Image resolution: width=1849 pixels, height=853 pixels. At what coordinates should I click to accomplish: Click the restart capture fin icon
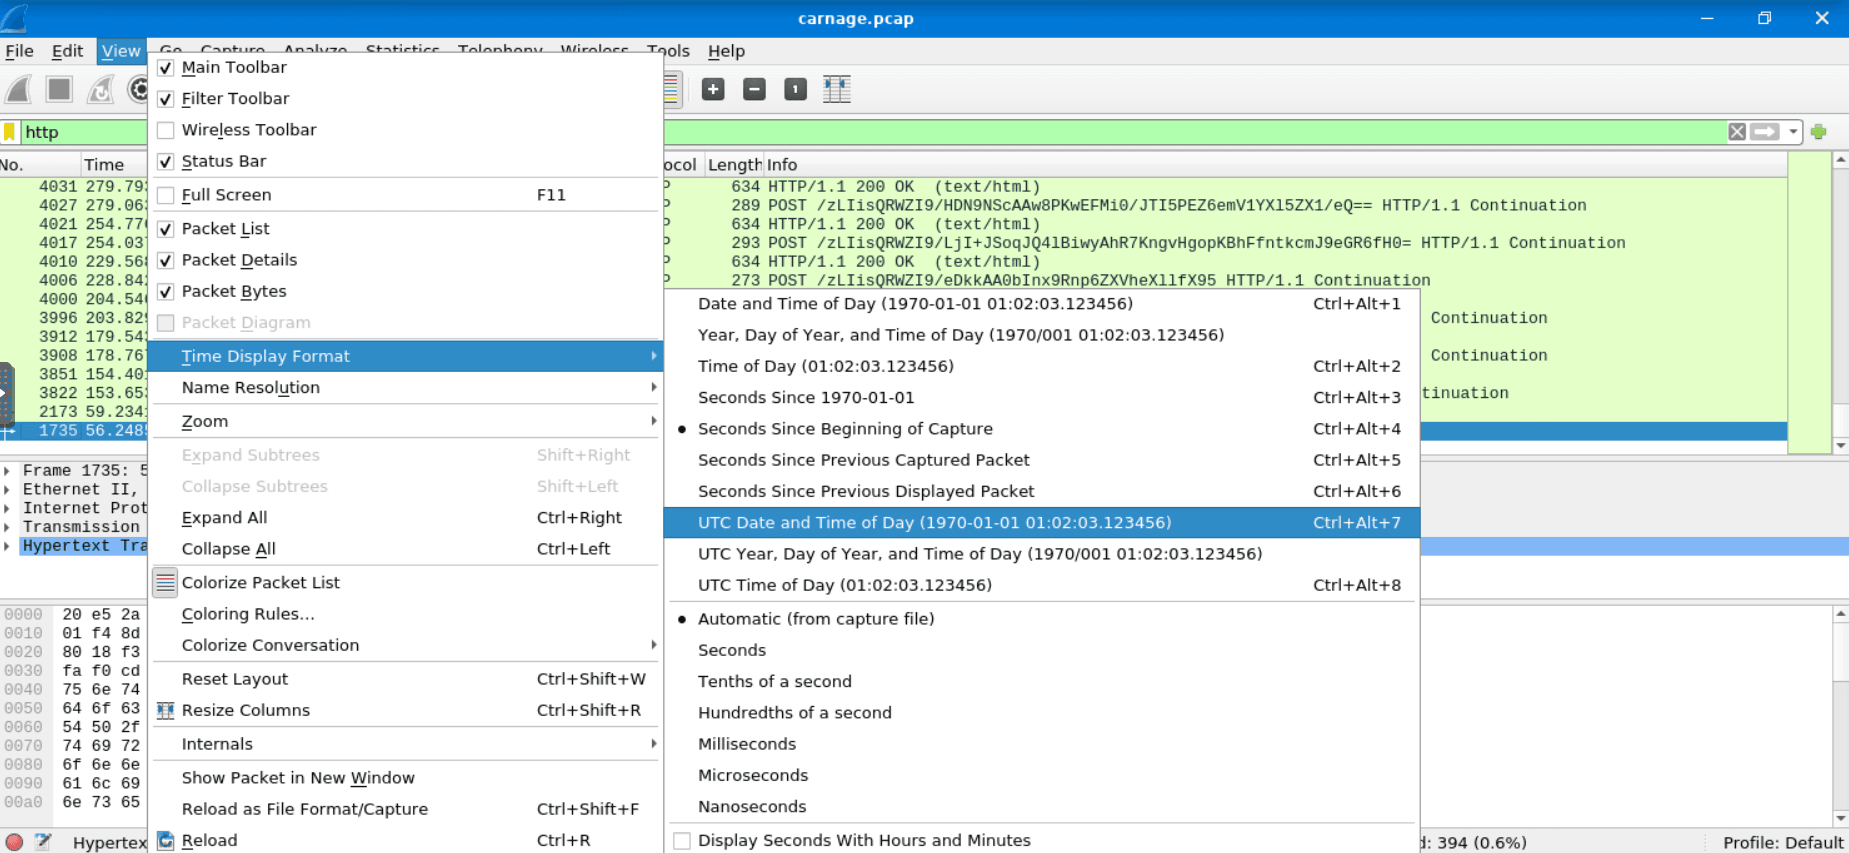click(x=100, y=90)
